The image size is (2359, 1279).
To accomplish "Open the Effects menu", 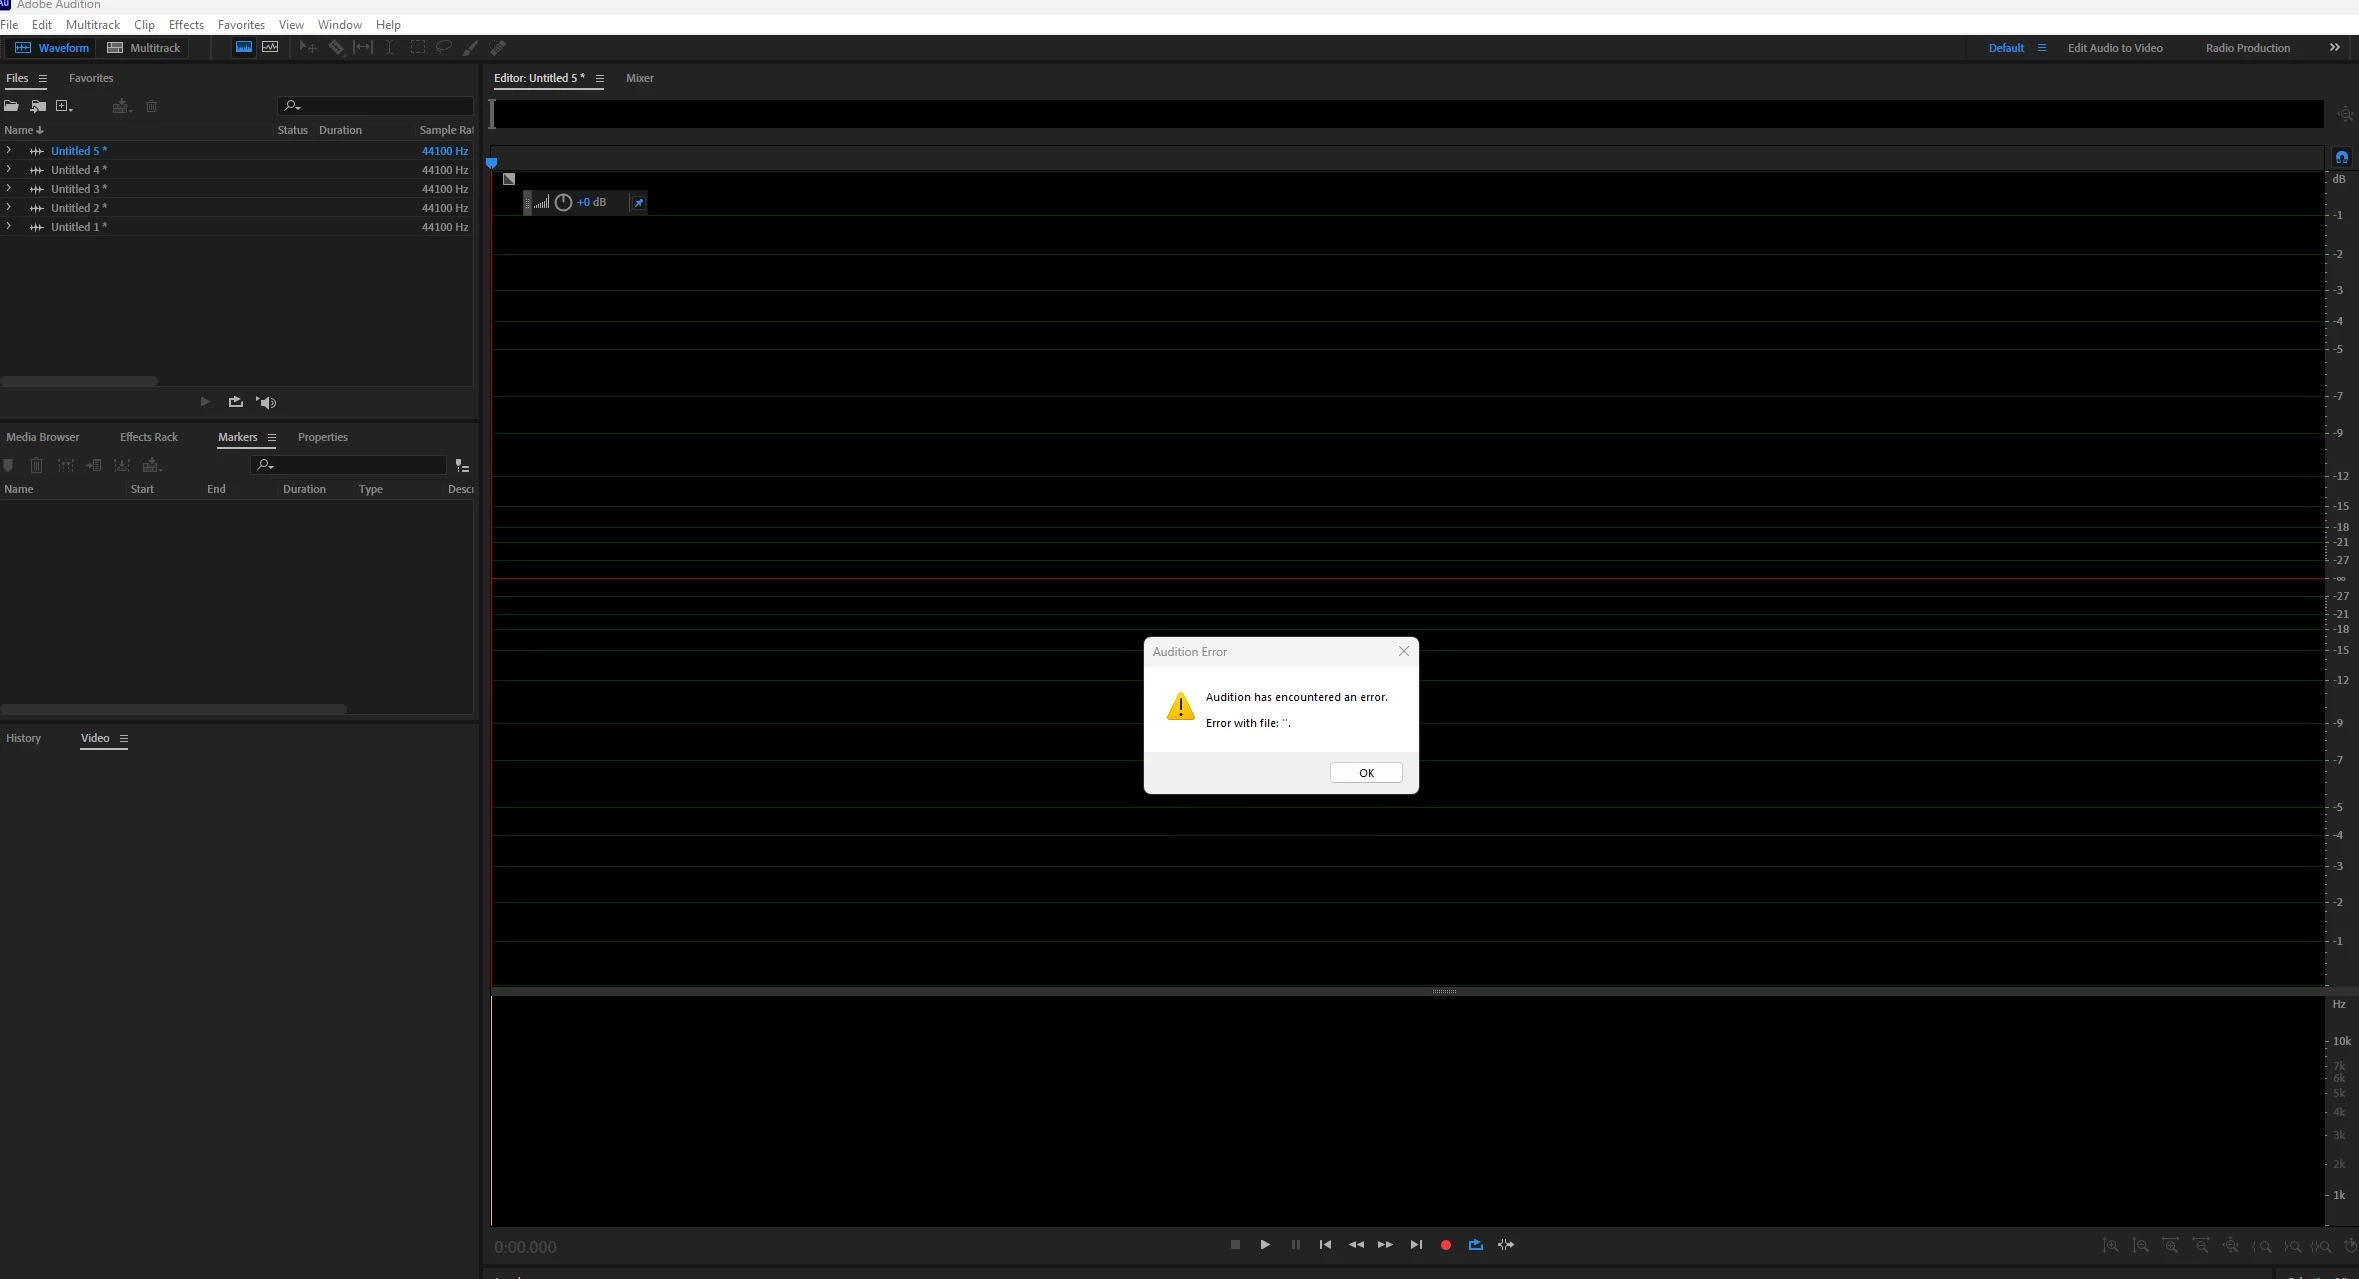I will [x=186, y=24].
